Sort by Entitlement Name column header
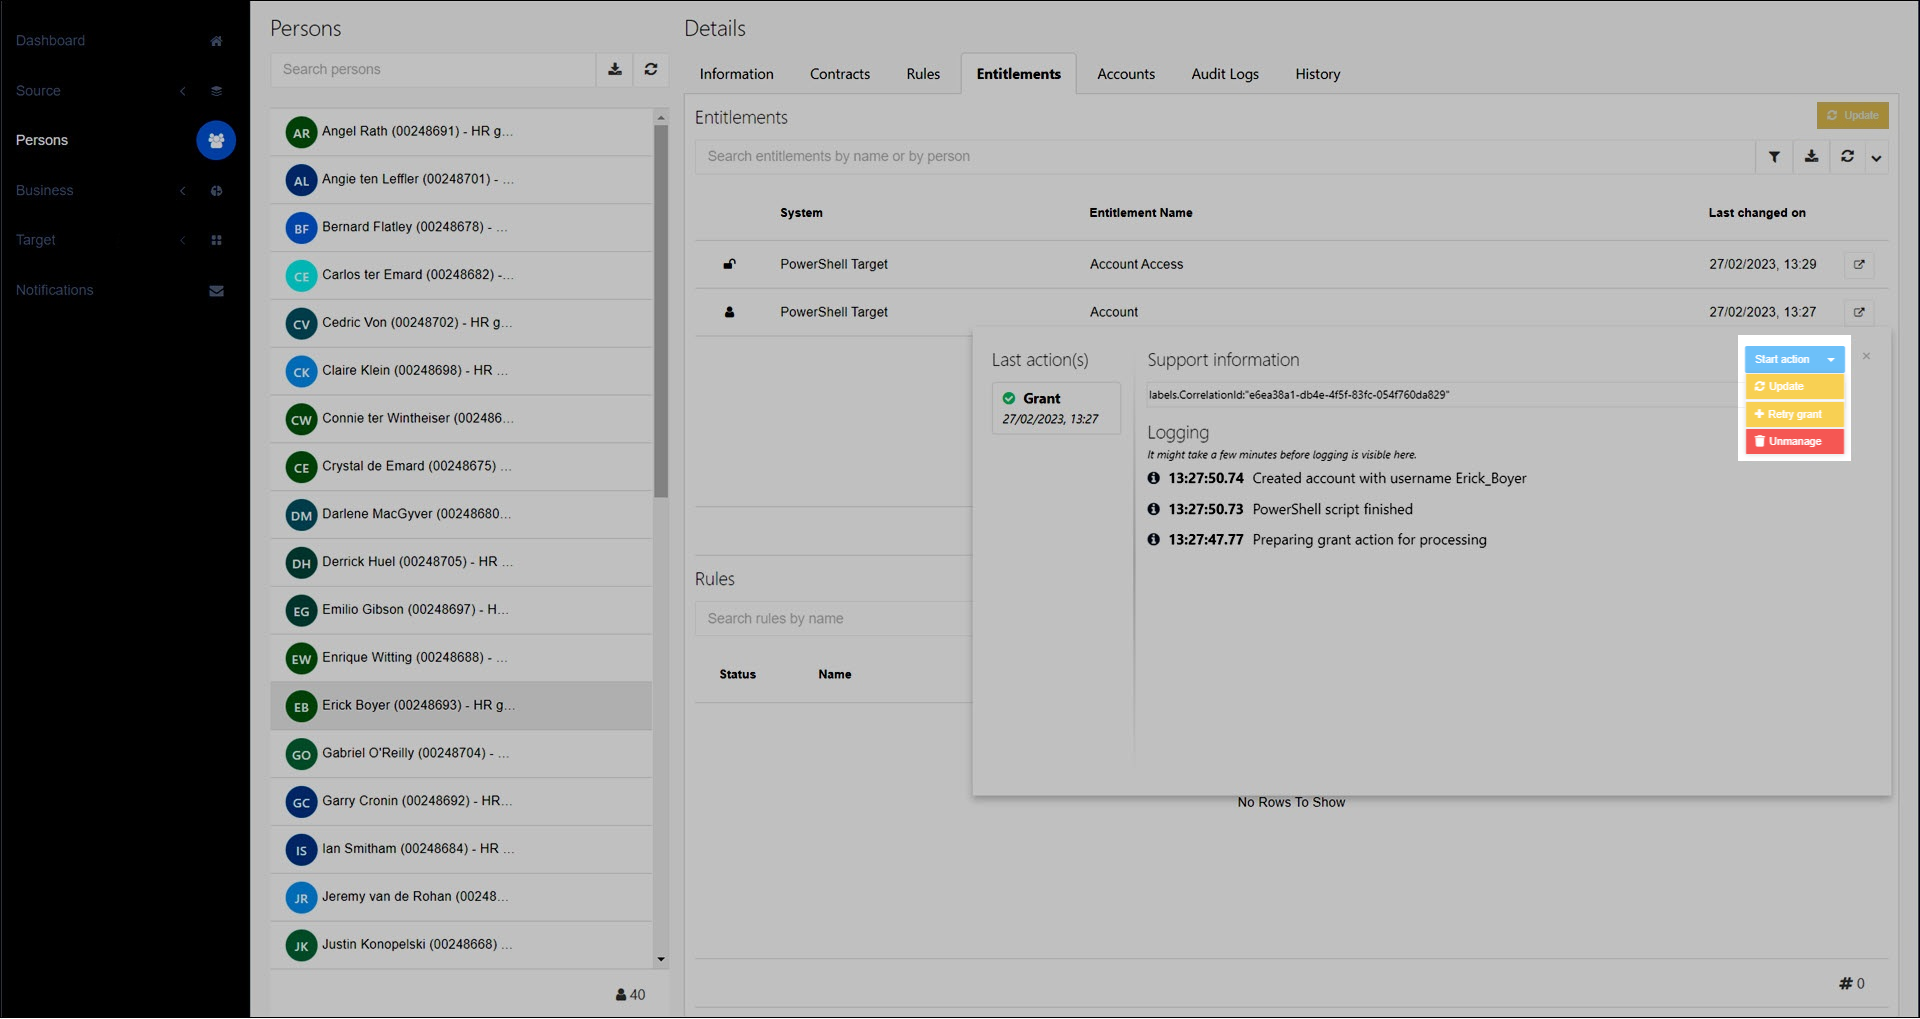Image resolution: width=1920 pixels, height=1019 pixels. (x=1141, y=213)
